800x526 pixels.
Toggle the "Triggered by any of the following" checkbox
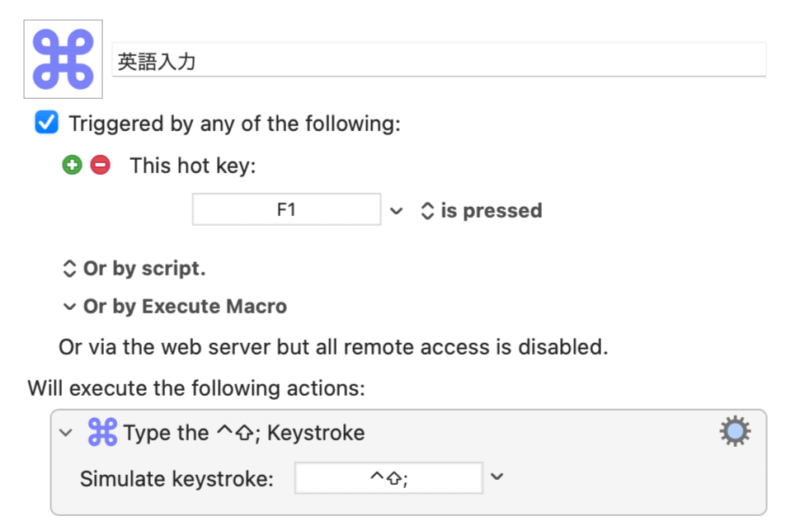point(46,124)
